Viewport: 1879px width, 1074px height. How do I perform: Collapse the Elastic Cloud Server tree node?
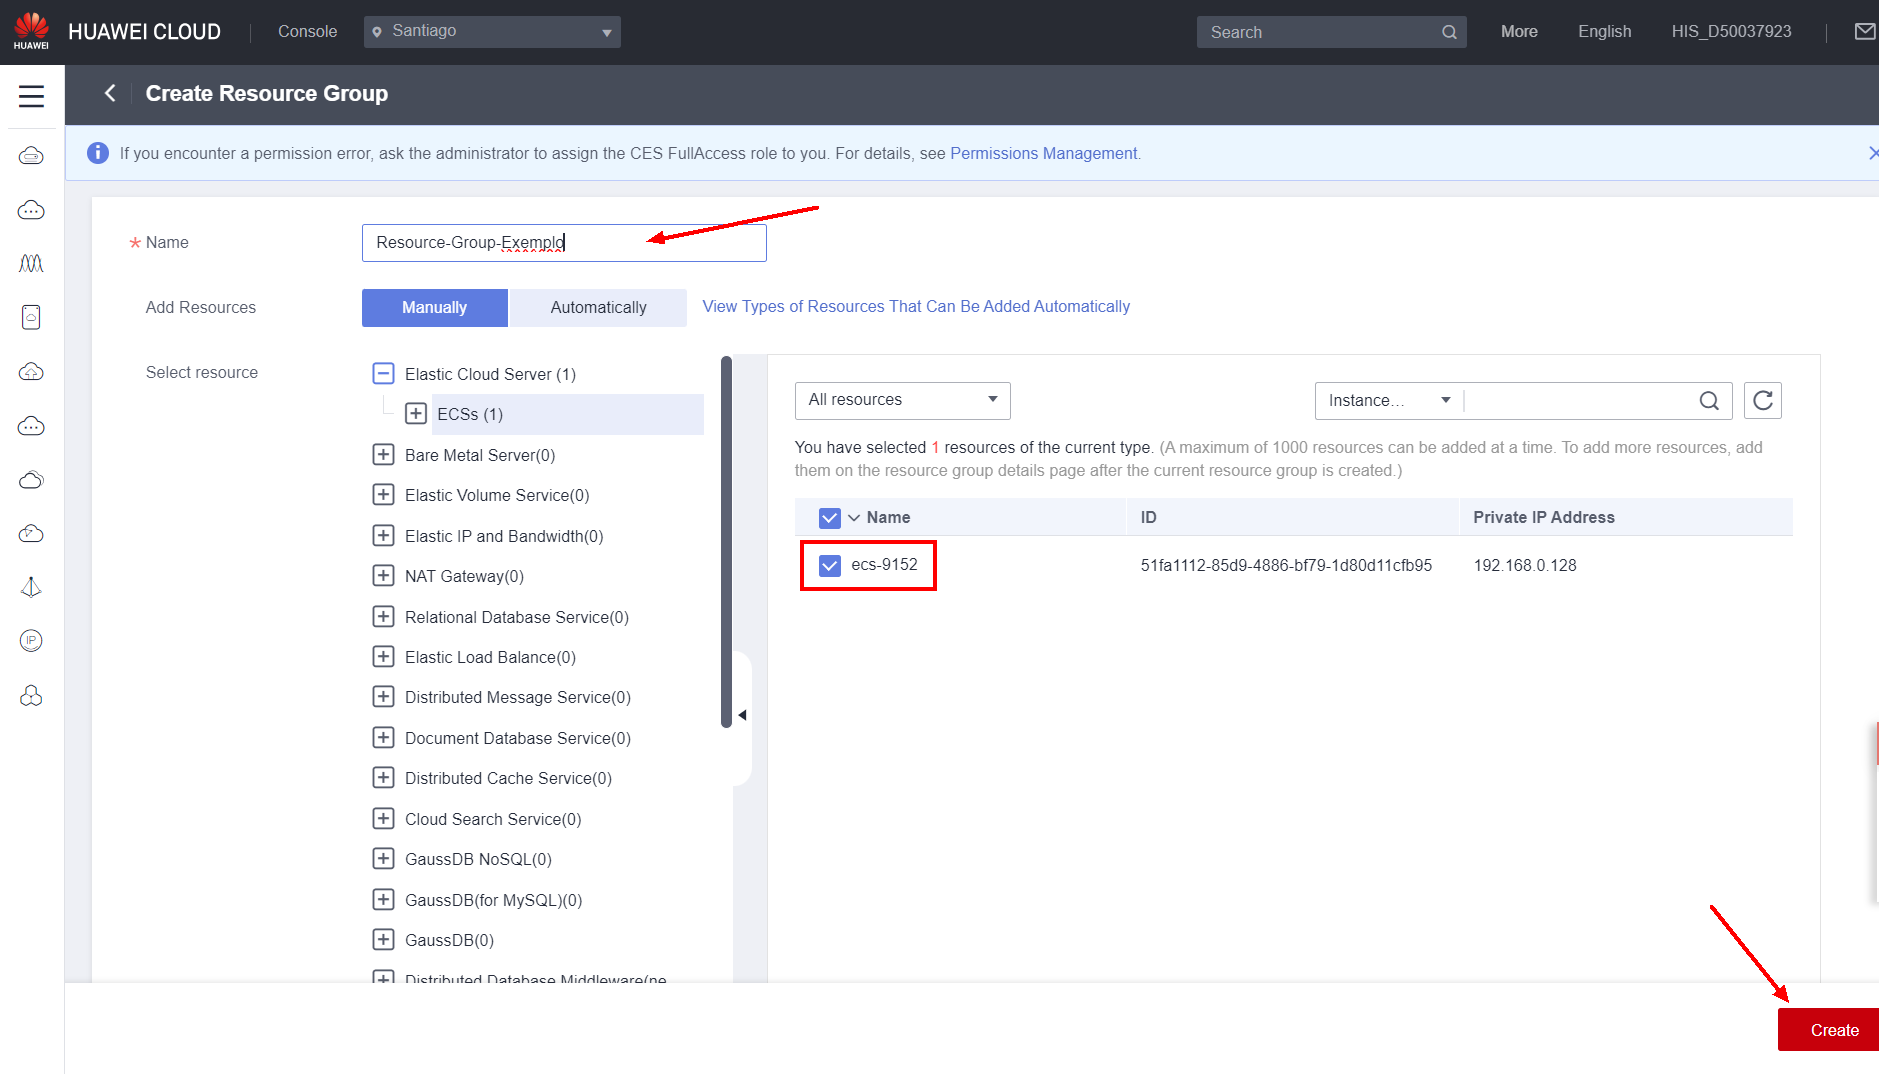coord(383,374)
